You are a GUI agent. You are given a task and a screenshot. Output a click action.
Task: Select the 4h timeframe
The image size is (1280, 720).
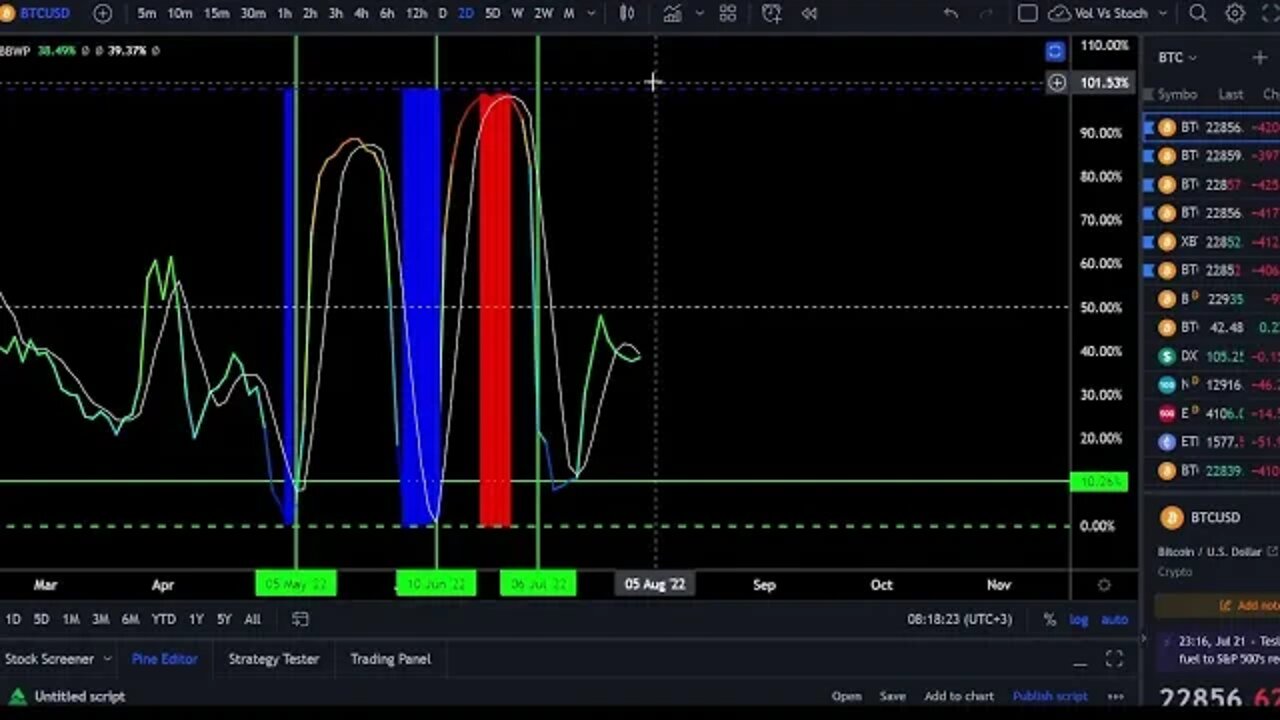(x=361, y=13)
